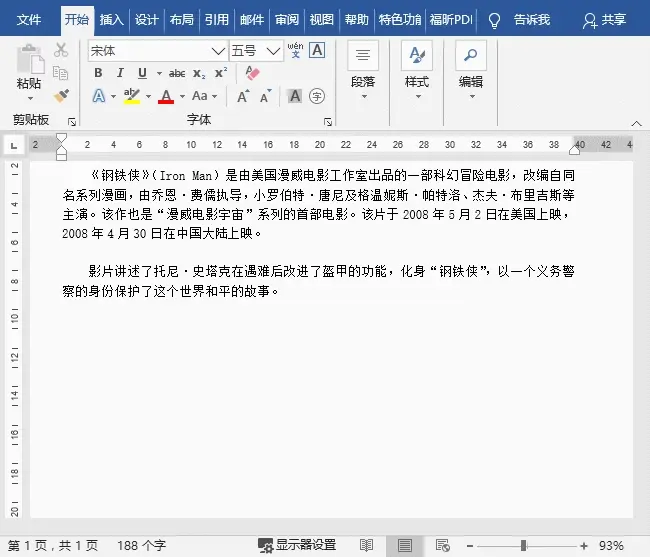Open the 文件 File tab
The width and height of the screenshot is (650, 557).
click(29, 20)
